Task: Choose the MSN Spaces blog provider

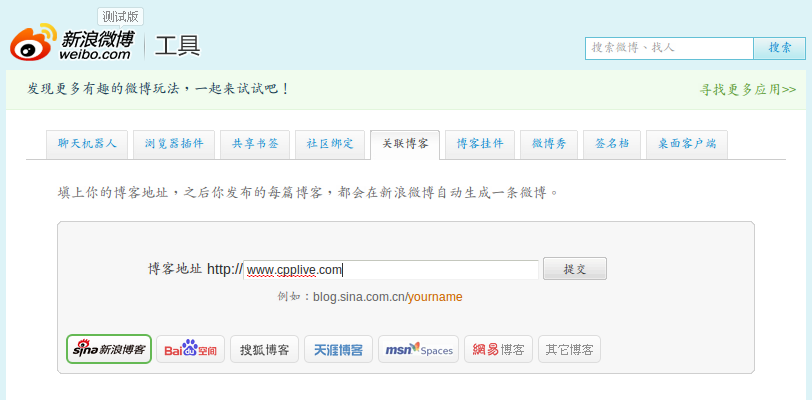Action: click(x=419, y=349)
